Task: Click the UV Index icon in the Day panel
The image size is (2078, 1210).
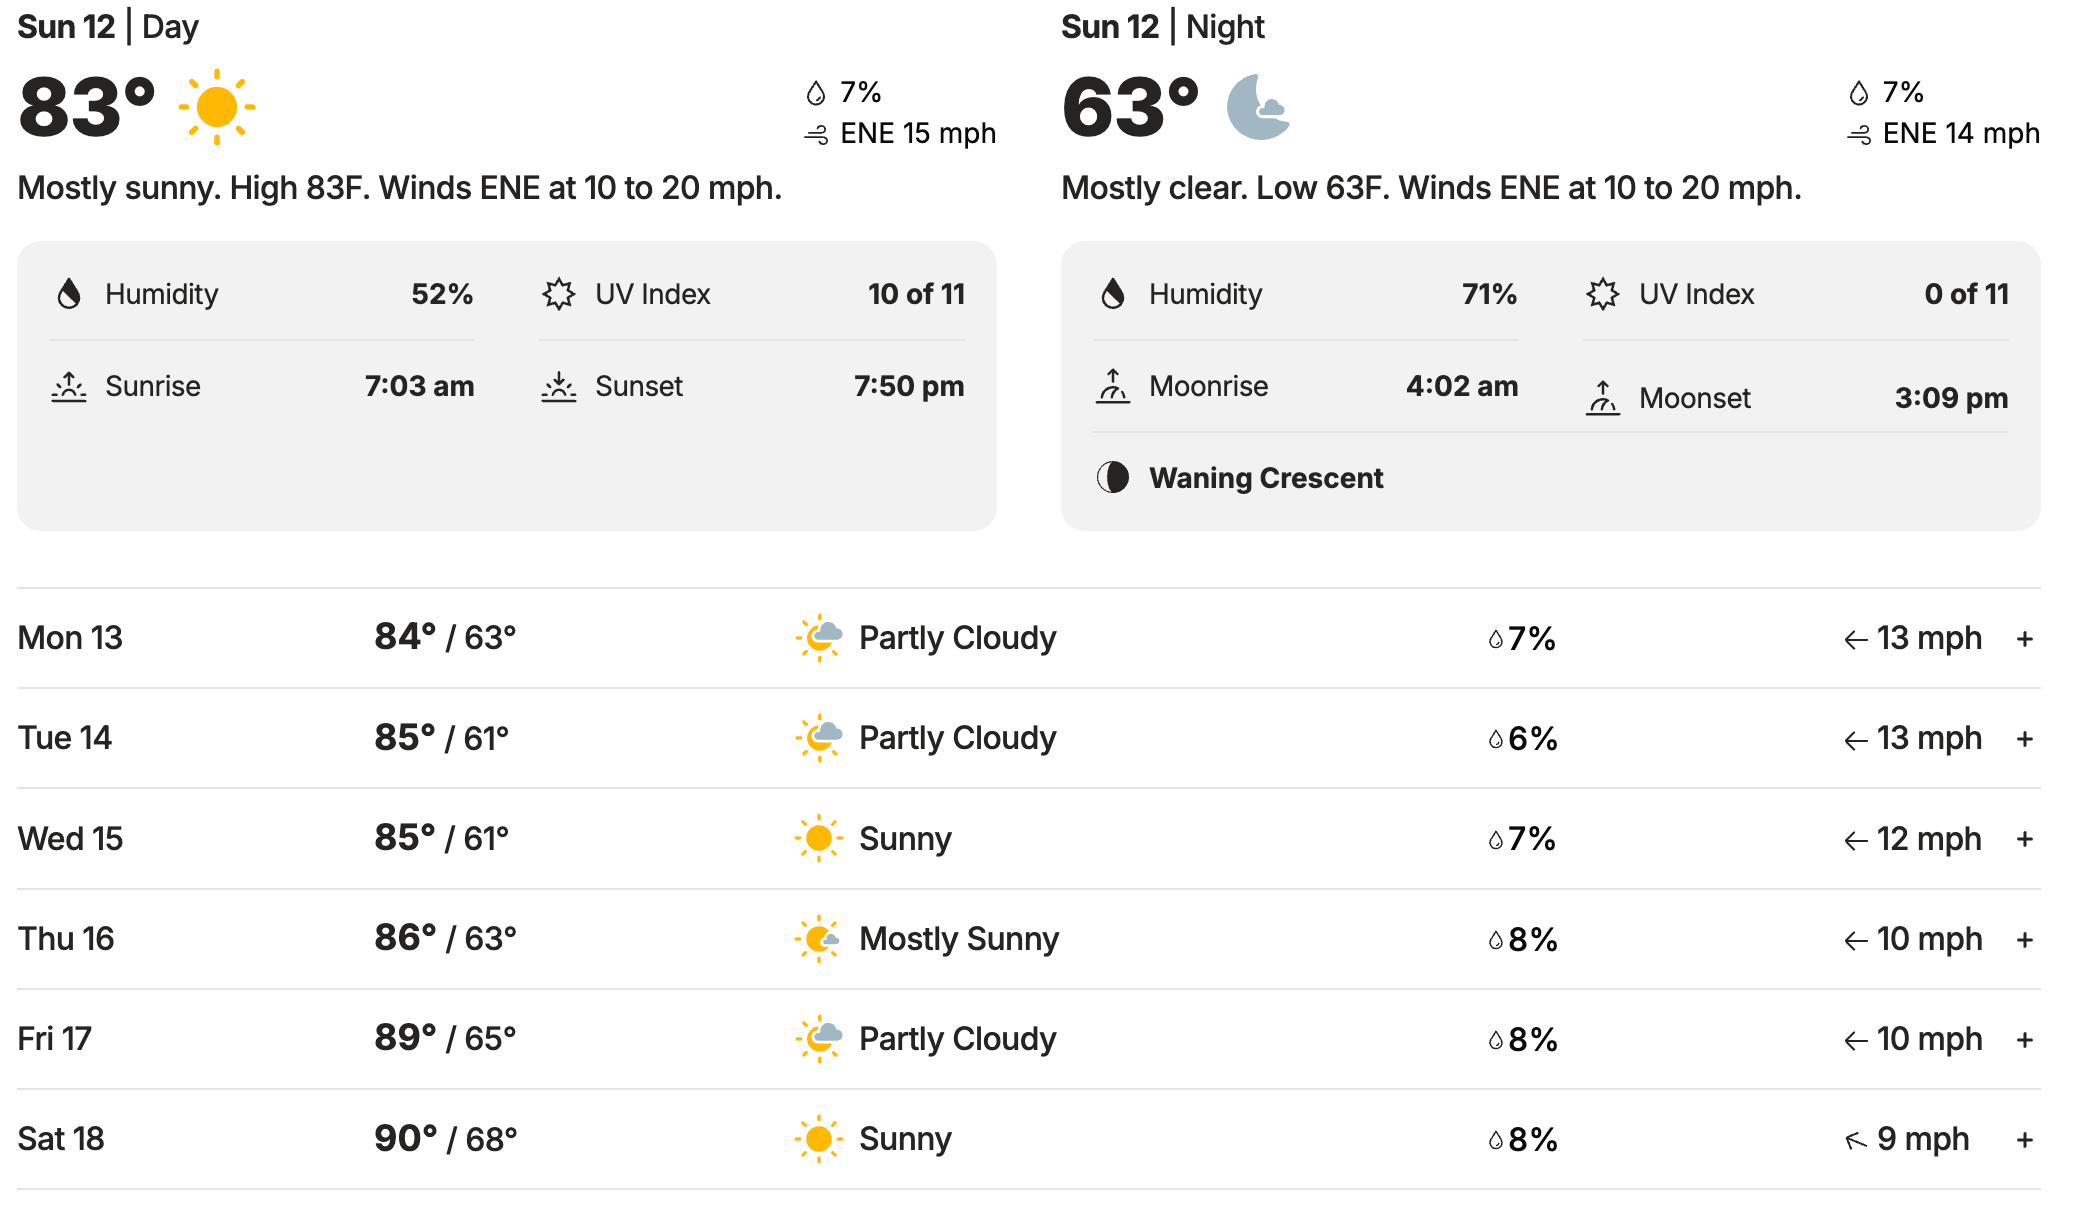Action: tap(559, 294)
